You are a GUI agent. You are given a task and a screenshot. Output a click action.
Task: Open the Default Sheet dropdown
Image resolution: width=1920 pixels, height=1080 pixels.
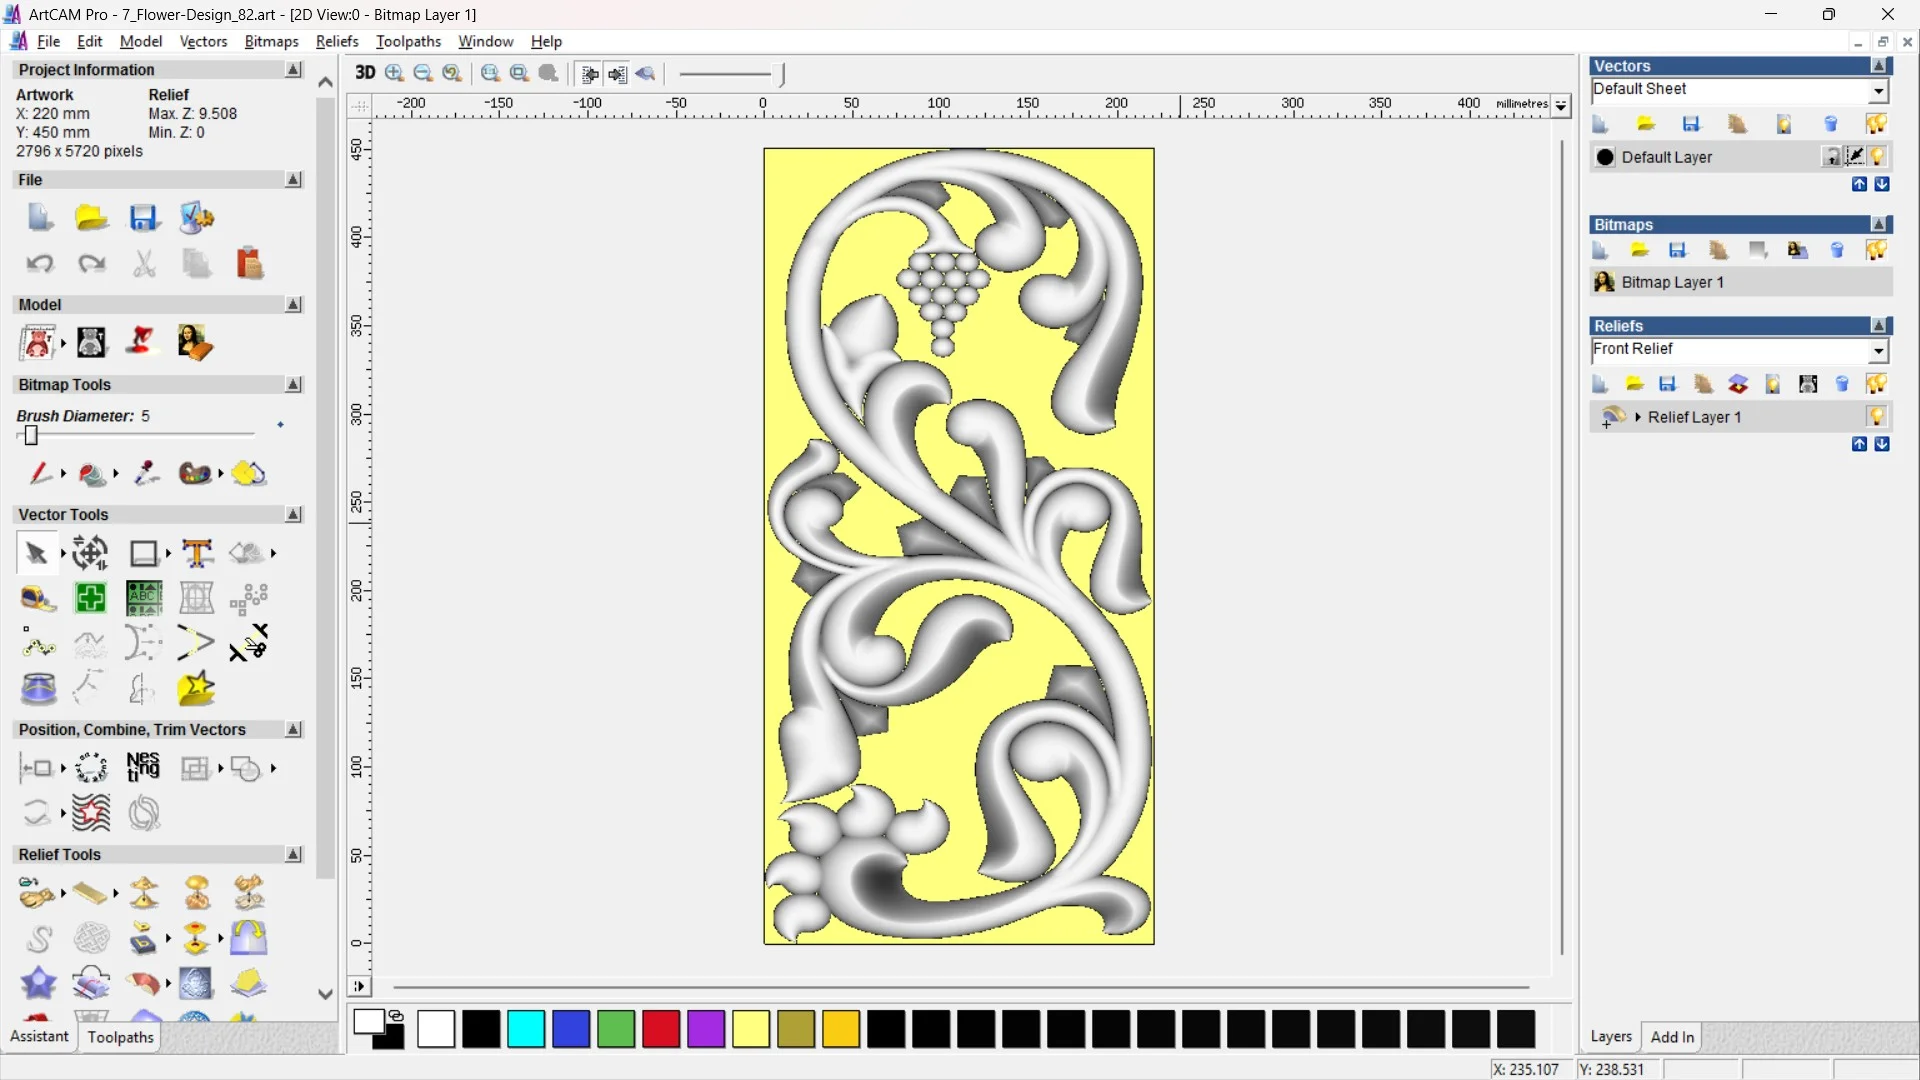[1879, 90]
